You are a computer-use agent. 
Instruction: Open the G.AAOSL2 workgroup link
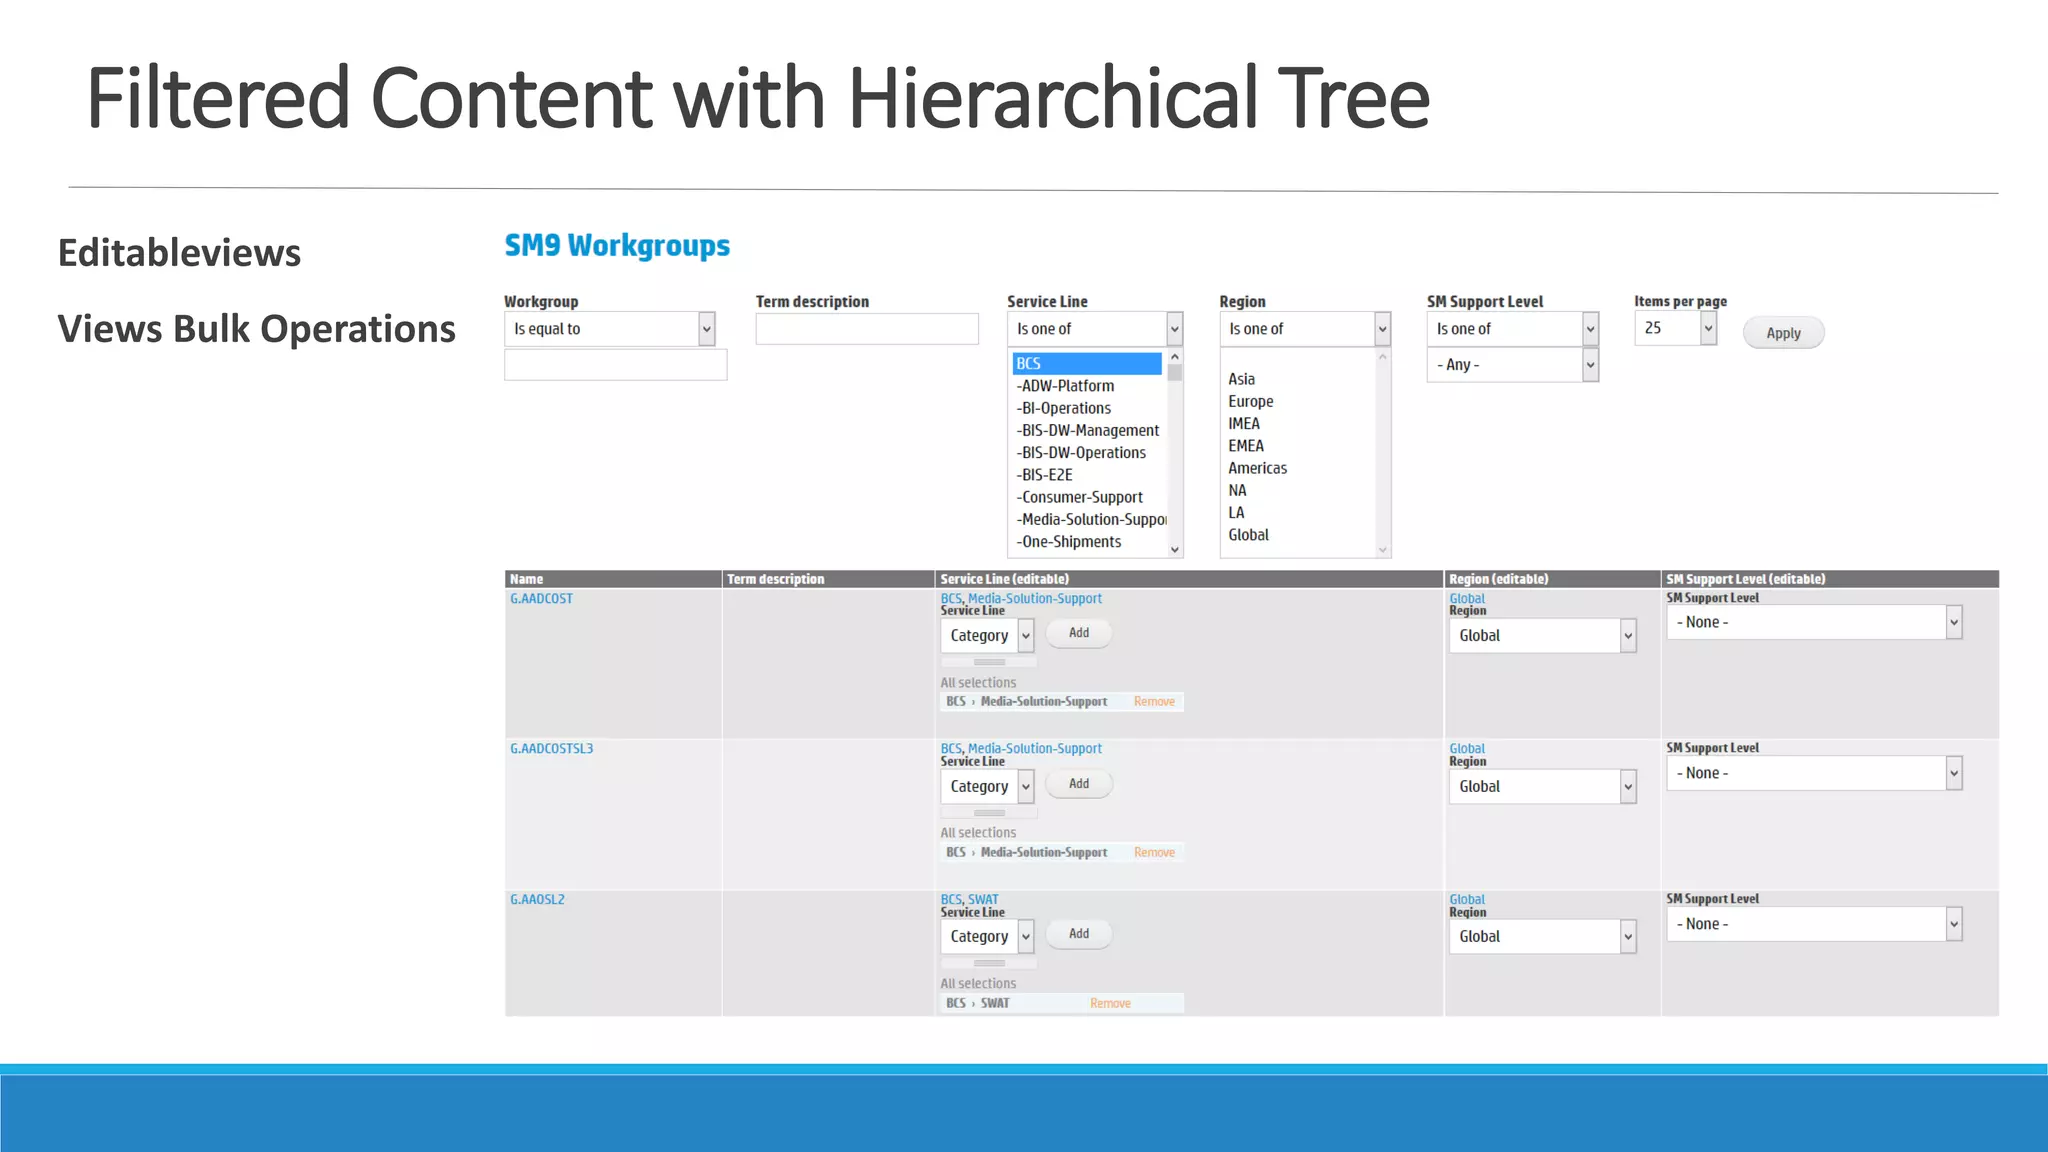pyautogui.click(x=537, y=900)
